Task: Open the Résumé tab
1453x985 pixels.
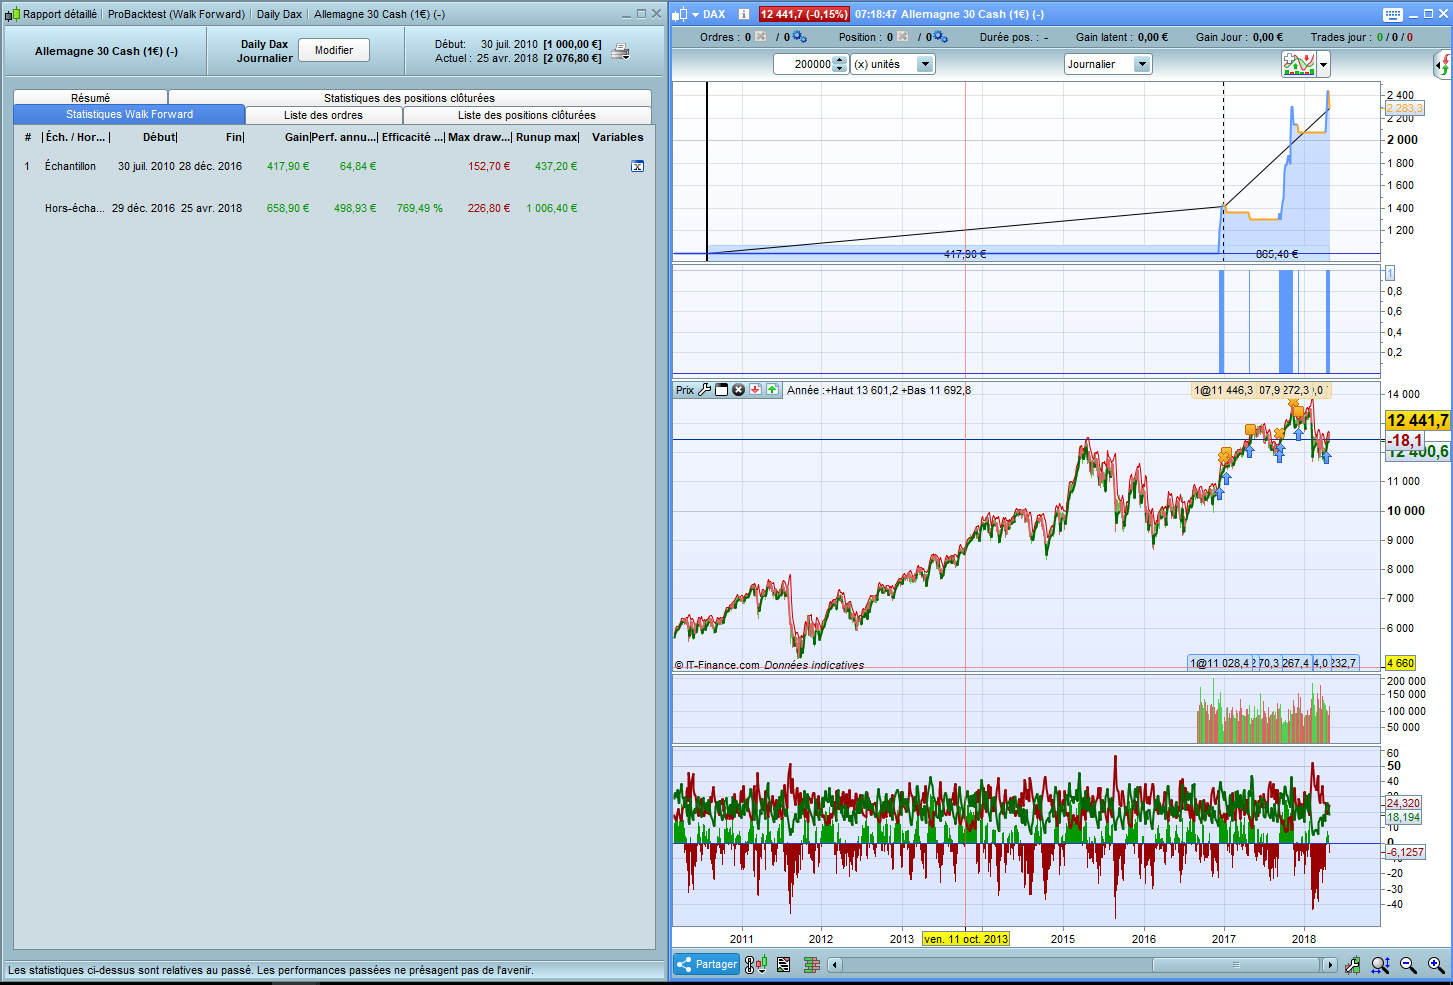Action: click(90, 98)
